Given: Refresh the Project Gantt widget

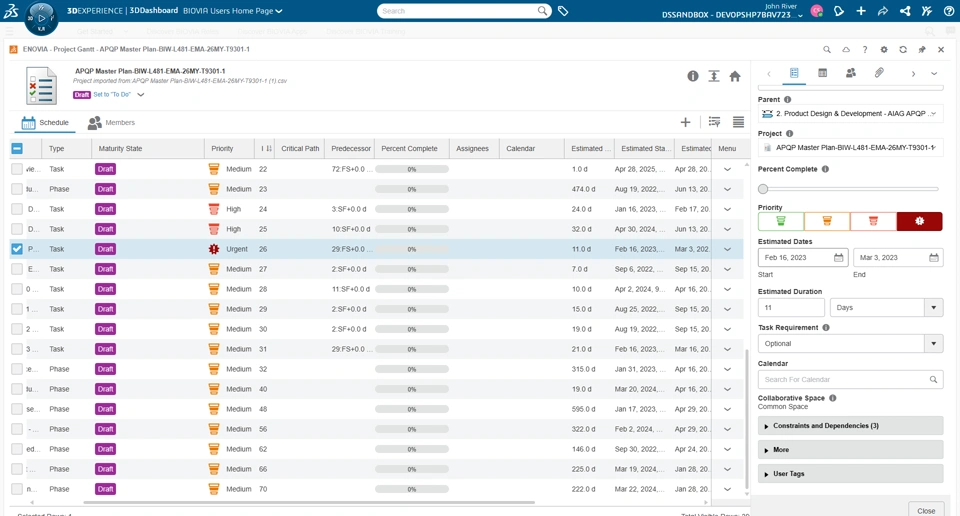Looking at the screenshot, I should (902, 50).
